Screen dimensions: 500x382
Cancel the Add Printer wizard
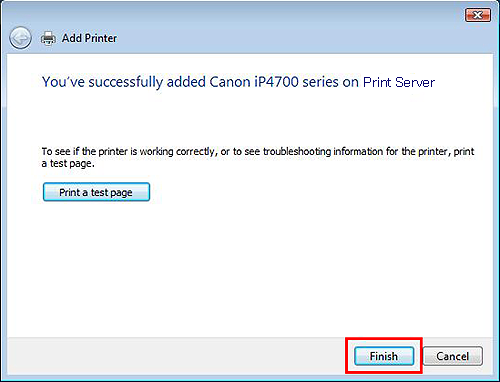(453, 356)
